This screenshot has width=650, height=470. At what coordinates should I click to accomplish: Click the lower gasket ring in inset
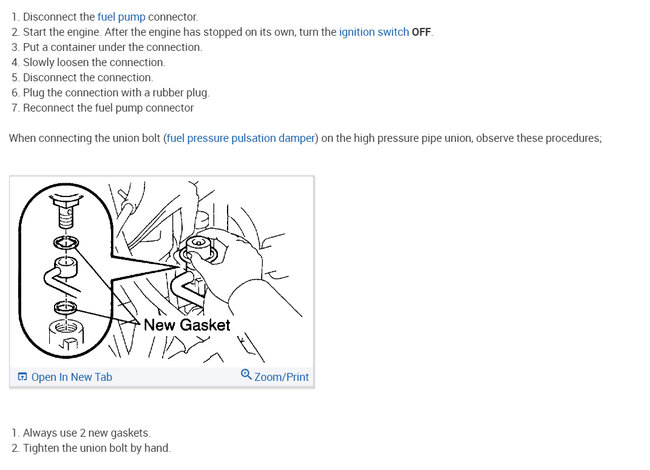point(65,307)
